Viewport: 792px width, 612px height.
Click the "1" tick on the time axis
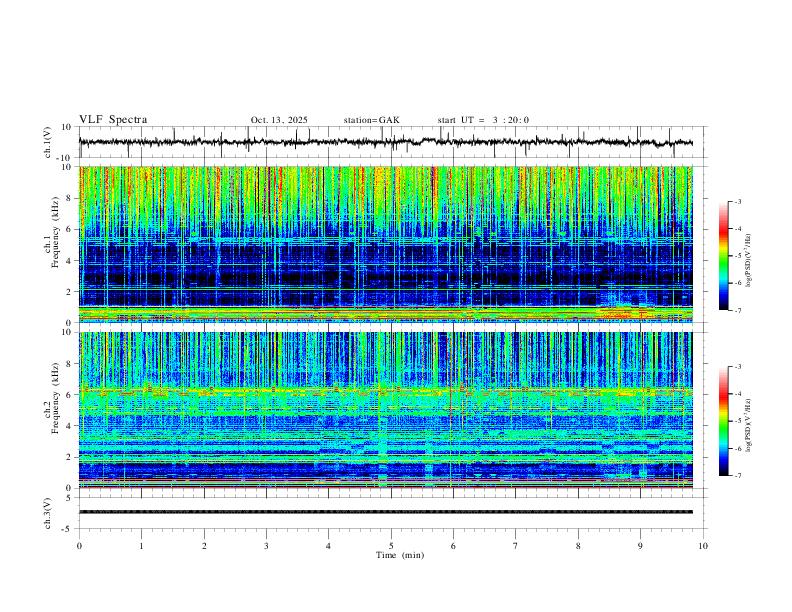142,546
